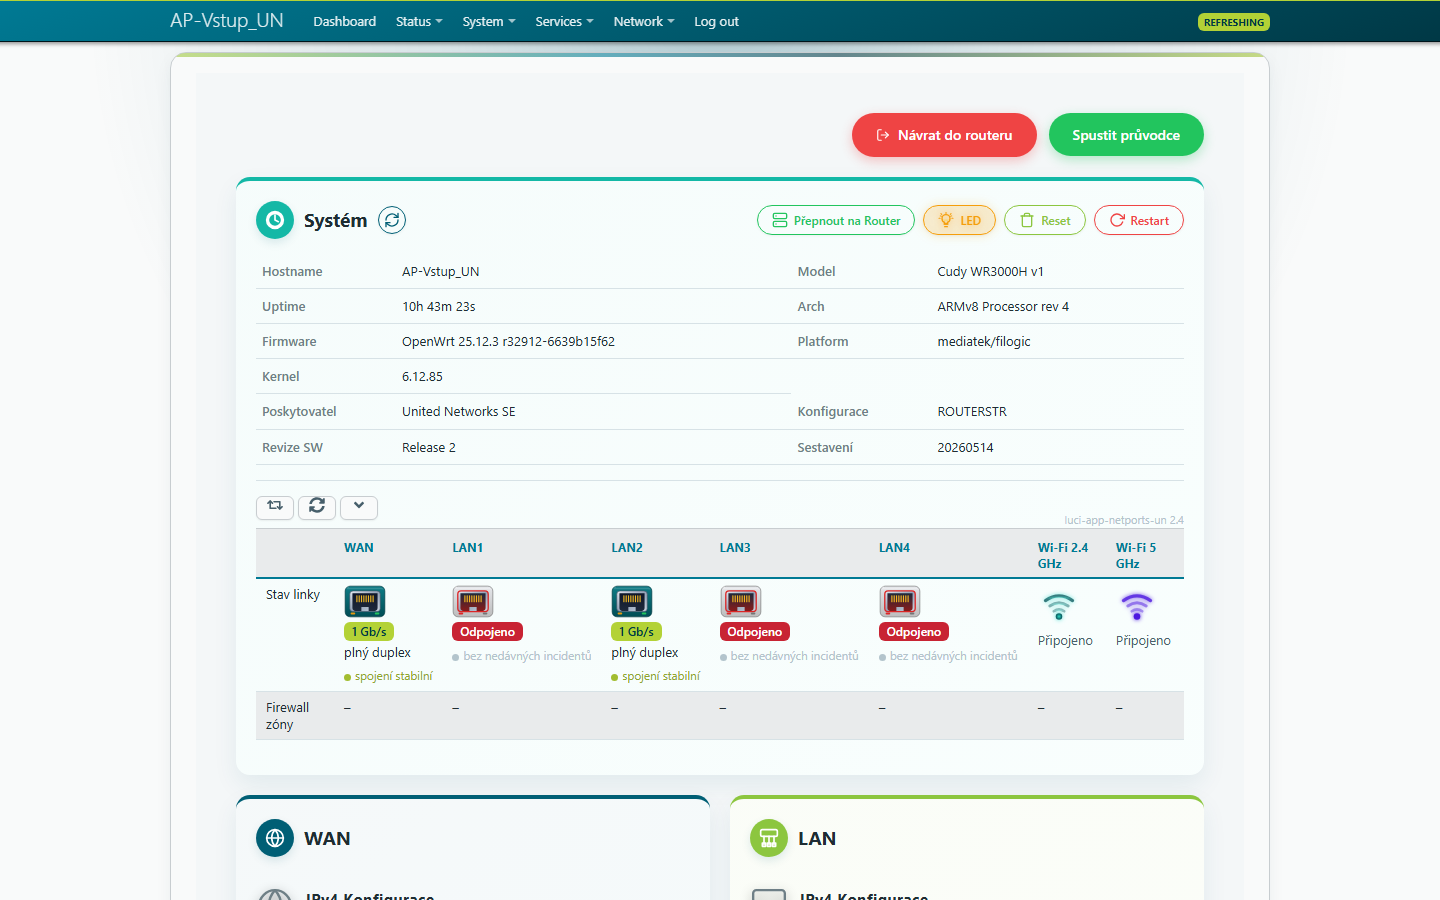Image resolution: width=1440 pixels, height=900 pixels.
Task: Click the firmware value OpenWrt 25.12.3
Action: pos(509,341)
